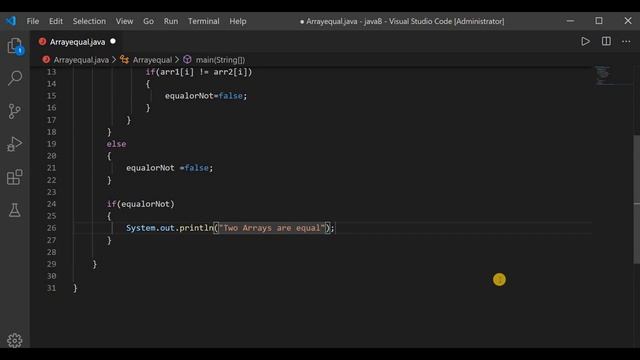The image size is (640, 360).
Task: Click the main(String[]) breadcrumb
Action: coord(220,60)
